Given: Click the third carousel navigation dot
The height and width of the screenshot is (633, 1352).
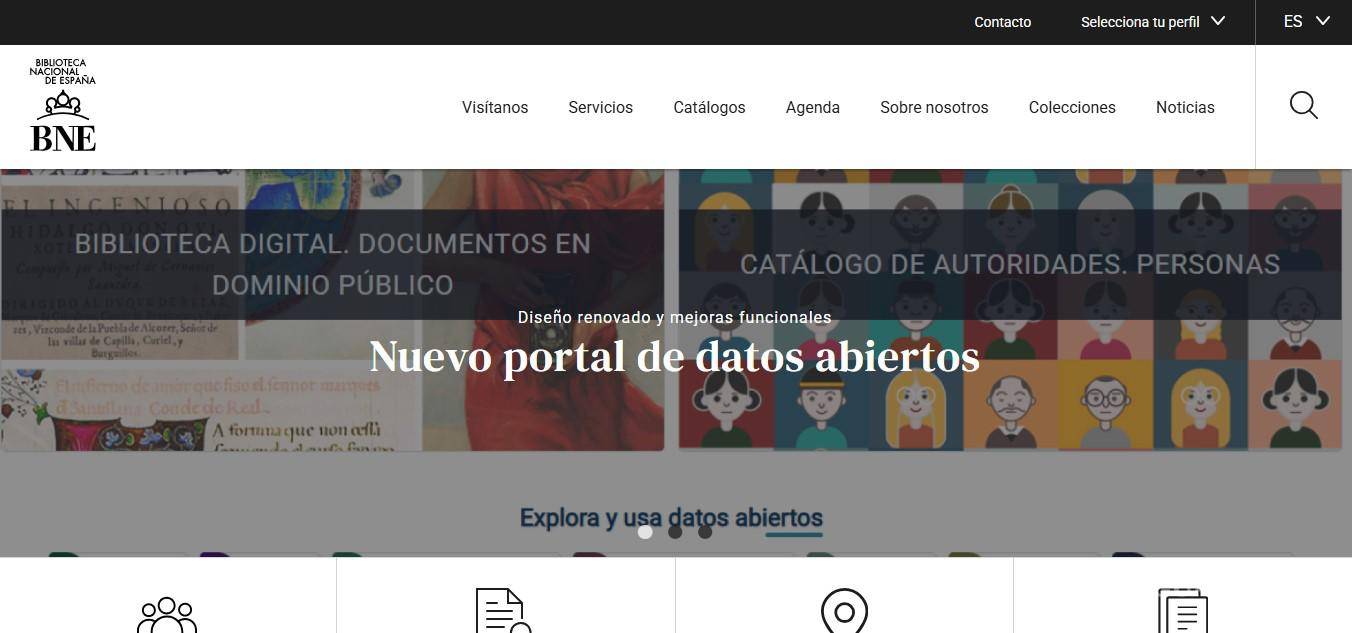Looking at the screenshot, I should [705, 532].
